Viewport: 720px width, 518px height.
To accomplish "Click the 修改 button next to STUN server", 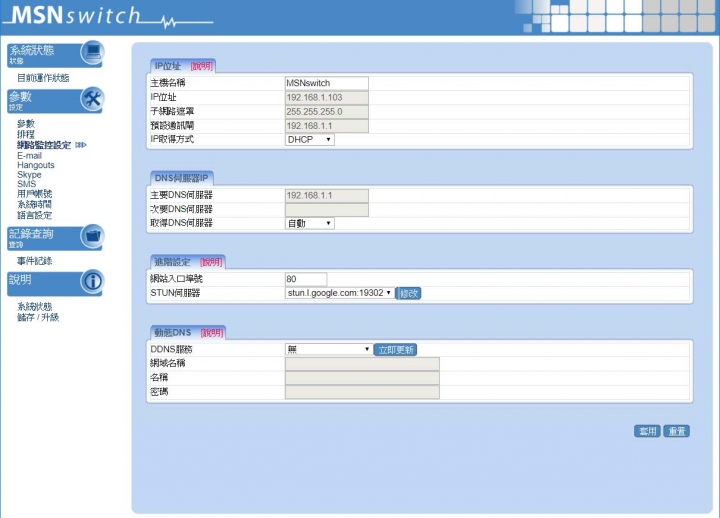I will pos(408,293).
